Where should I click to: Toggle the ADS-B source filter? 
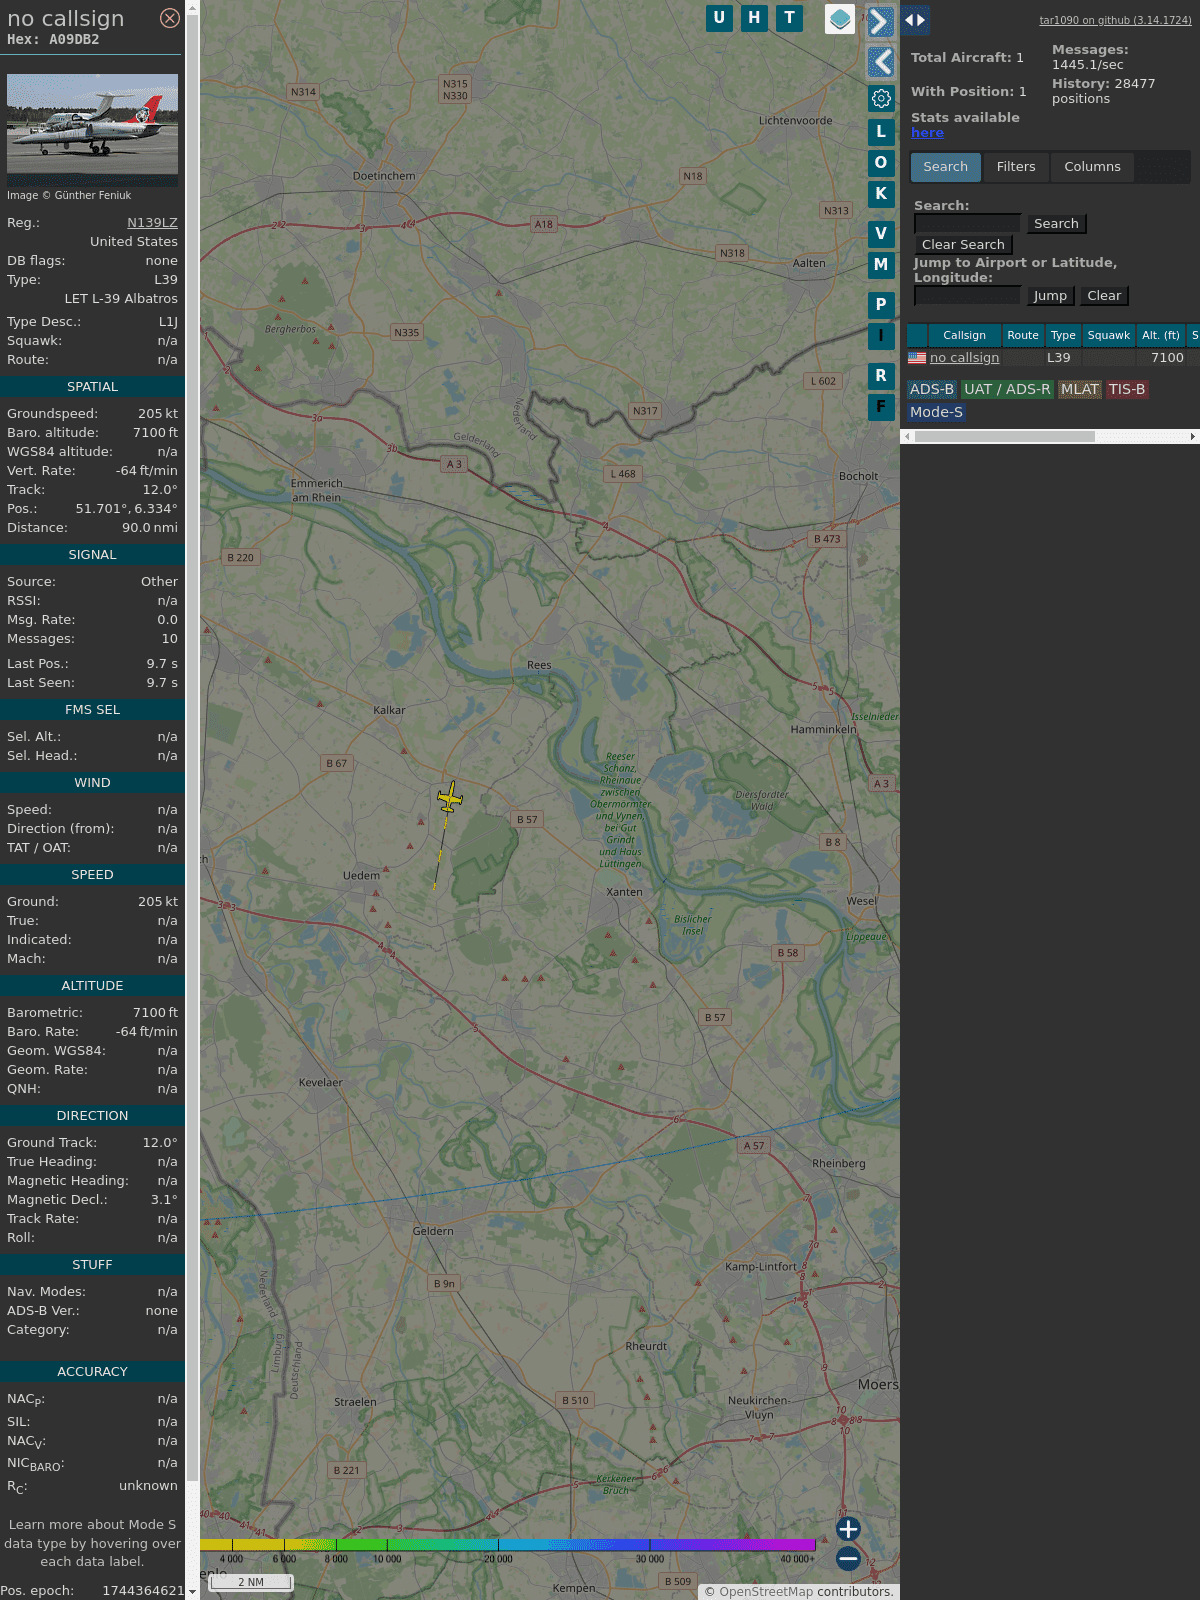[932, 390]
